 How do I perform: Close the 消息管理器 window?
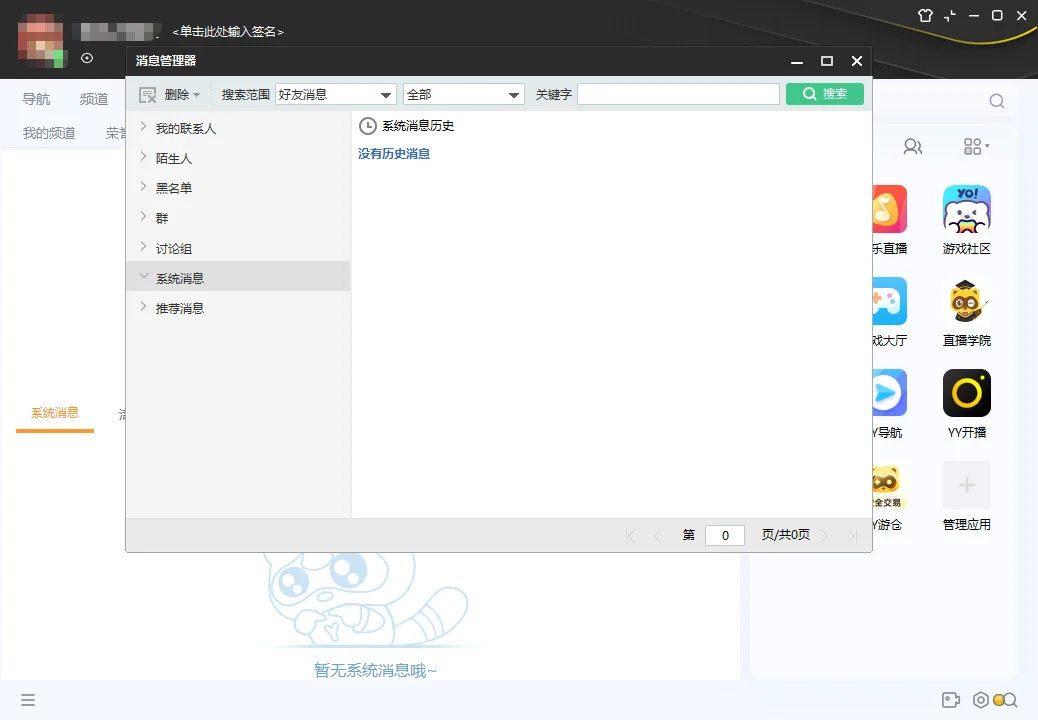click(x=857, y=61)
